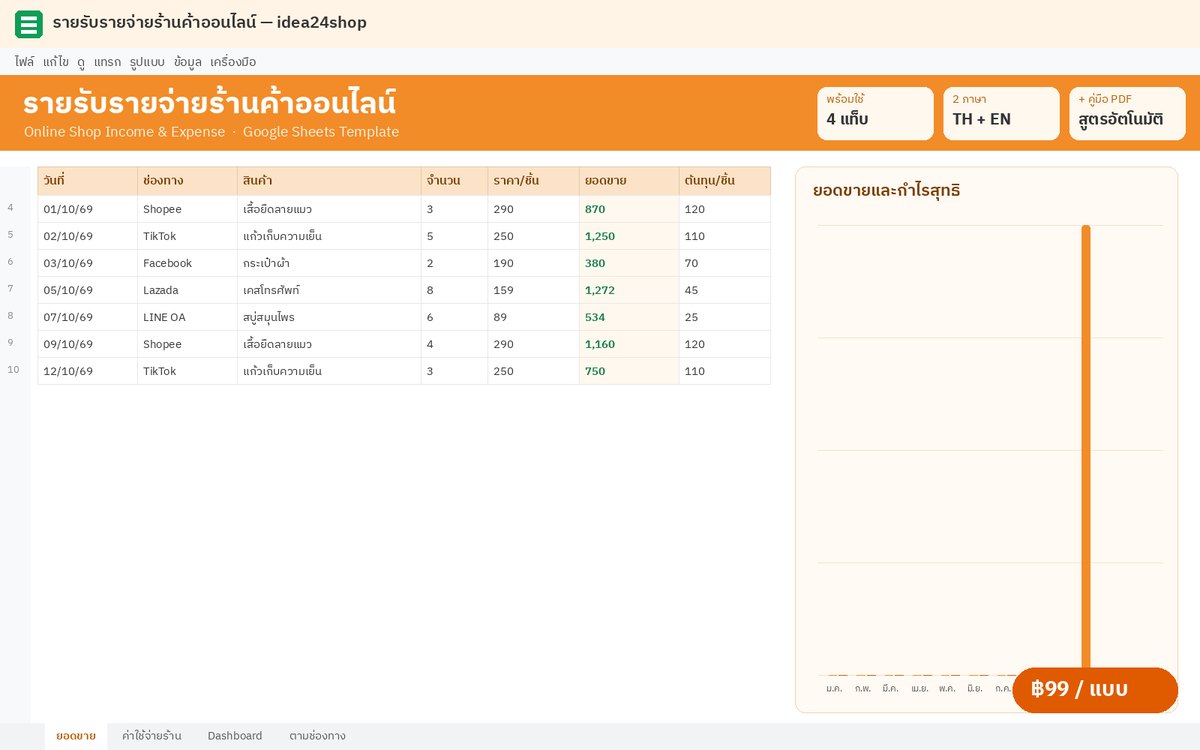Select the จำนวน column header
Image resolution: width=1200 pixels, height=750 pixels.
tap(454, 181)
